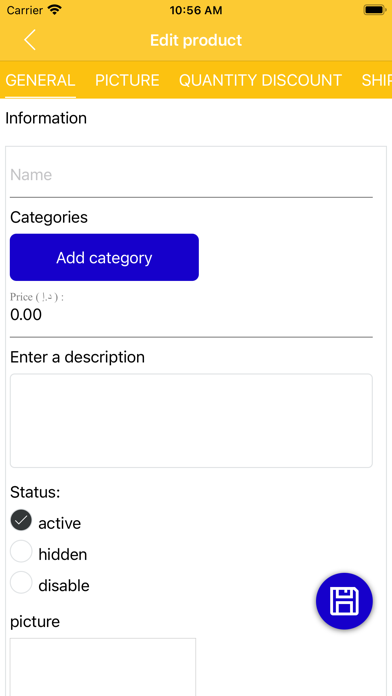Click inside the description text area
392x696 pixels.
pyautogui.click(x=191, y=421)
